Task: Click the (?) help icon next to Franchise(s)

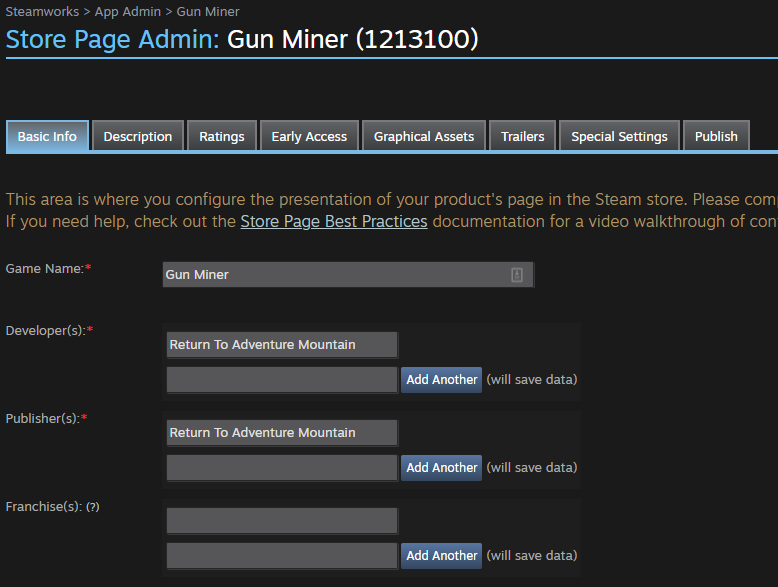Action: 93,507
